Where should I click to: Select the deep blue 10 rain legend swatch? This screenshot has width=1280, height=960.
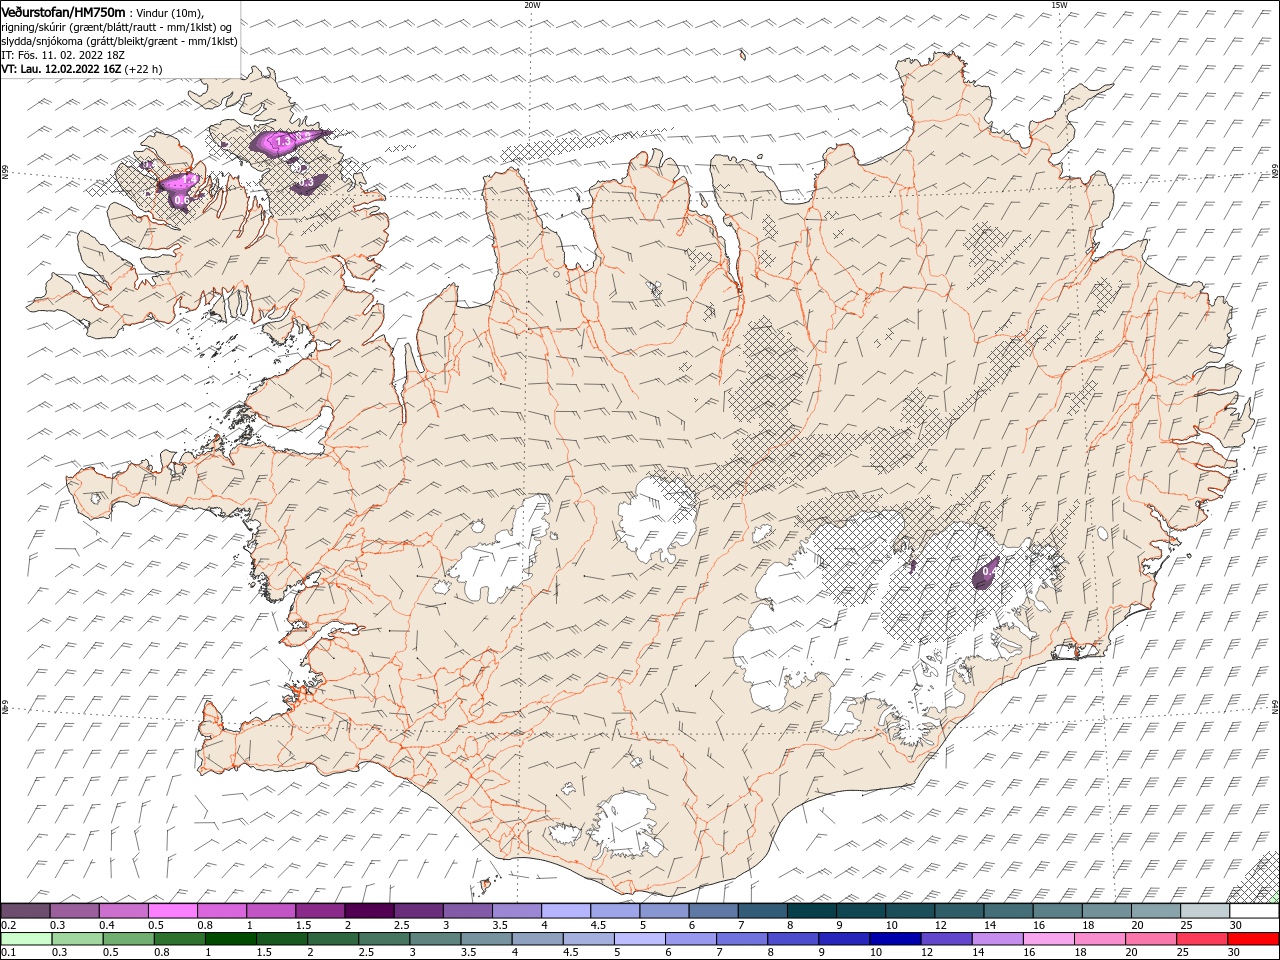click(896, 939)
